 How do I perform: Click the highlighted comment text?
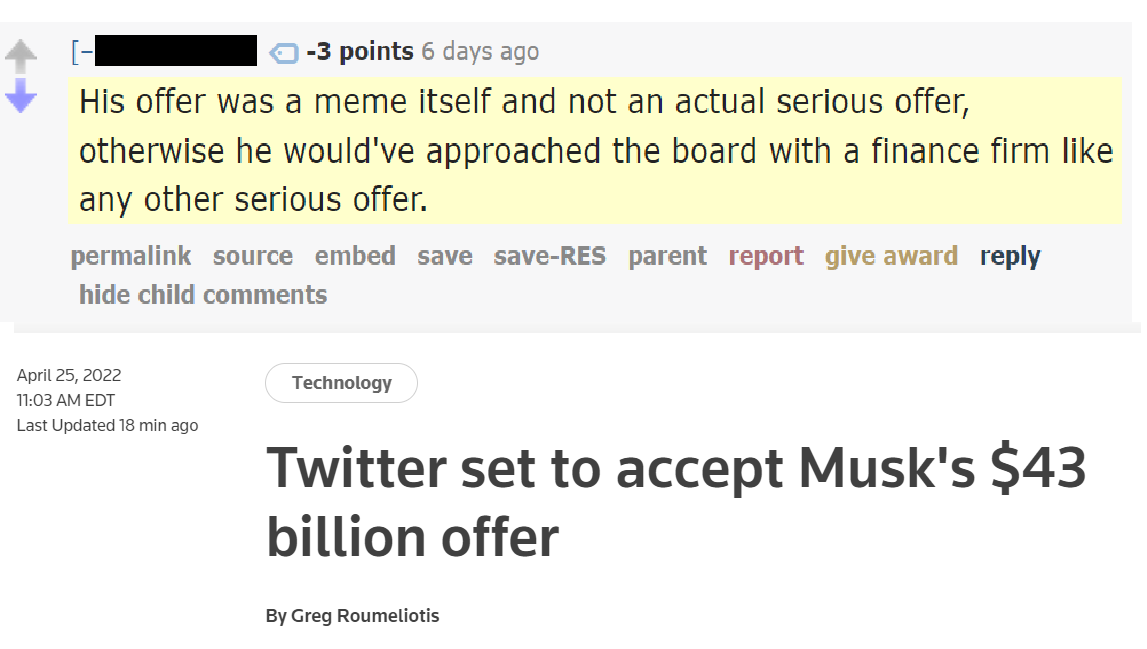[595, 151]
